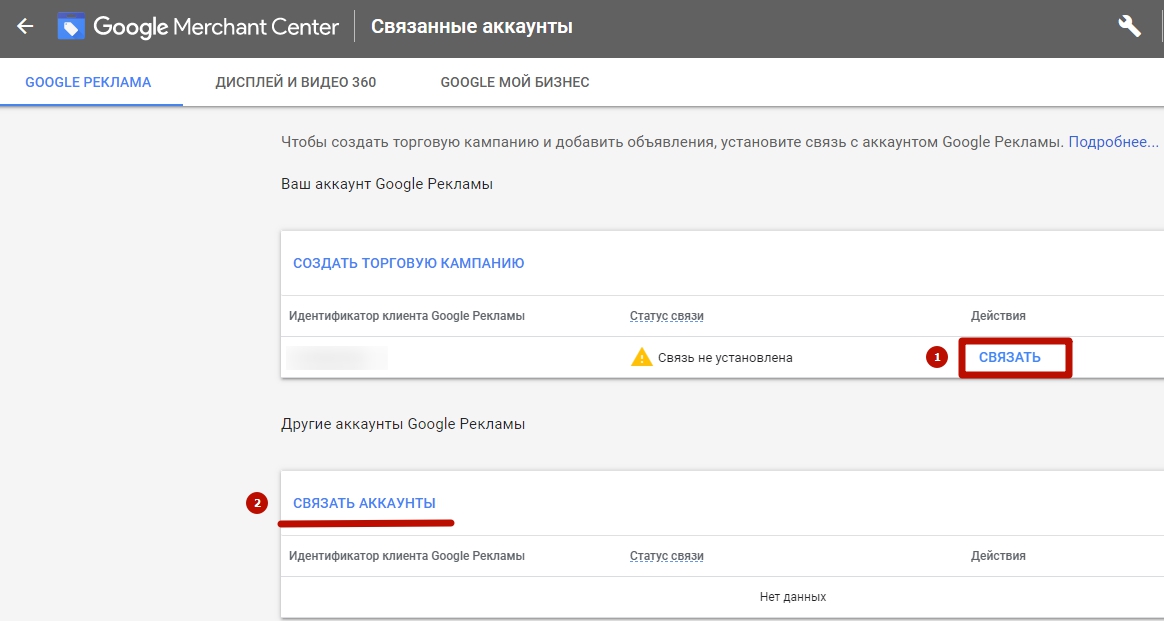Click Связать аккаунты for other accounts

[364, 503]
